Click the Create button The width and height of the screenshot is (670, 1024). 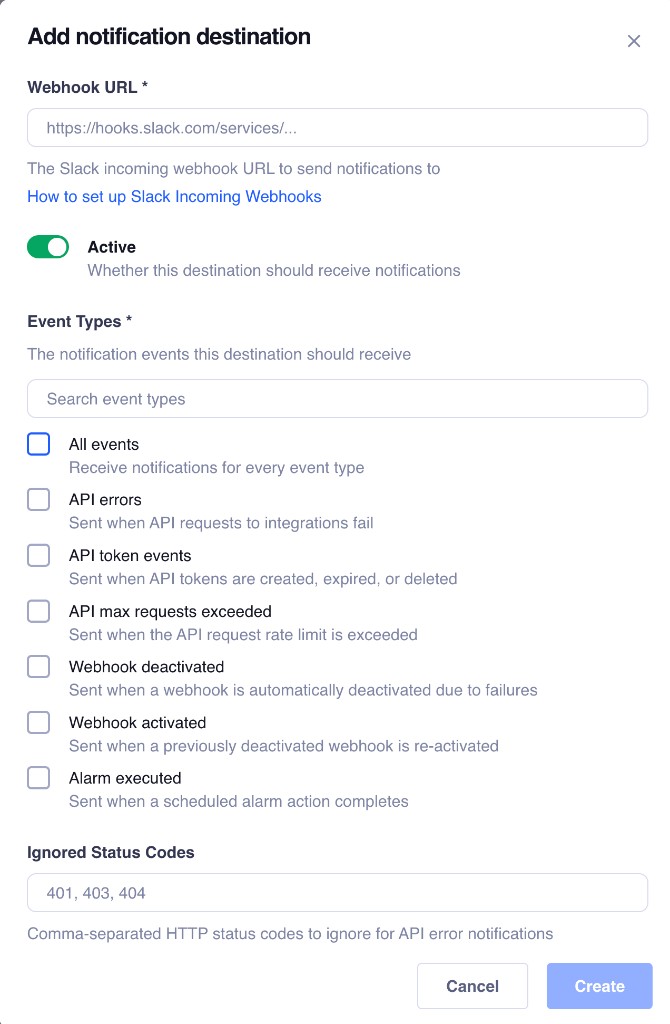[x=599, y=986]
